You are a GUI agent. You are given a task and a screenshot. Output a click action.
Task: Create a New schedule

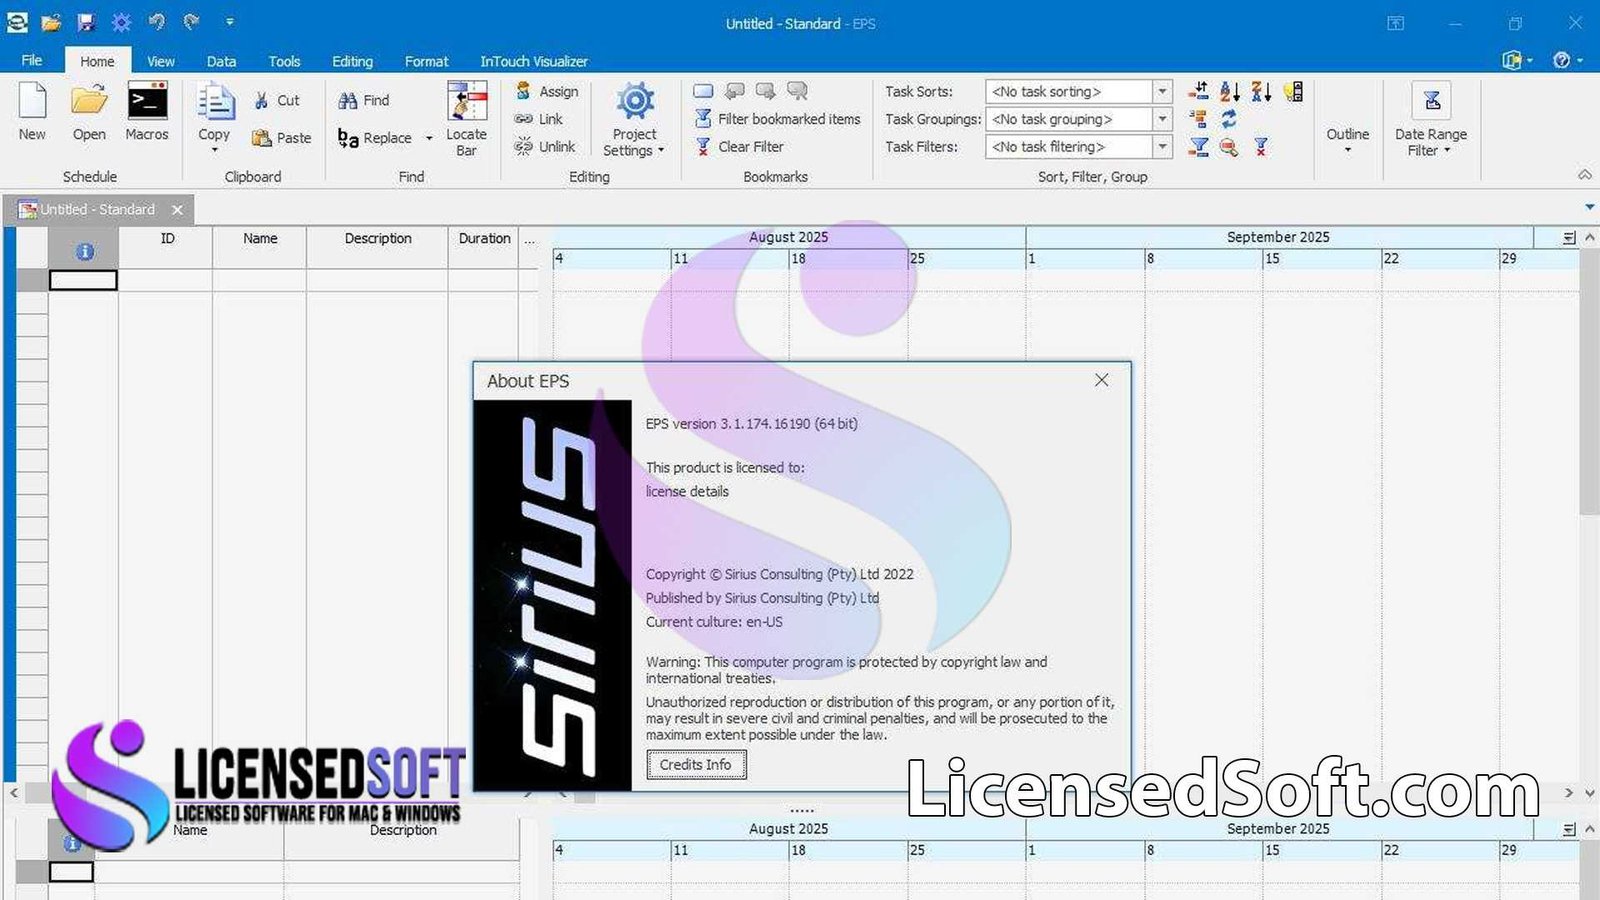point(32,112)
